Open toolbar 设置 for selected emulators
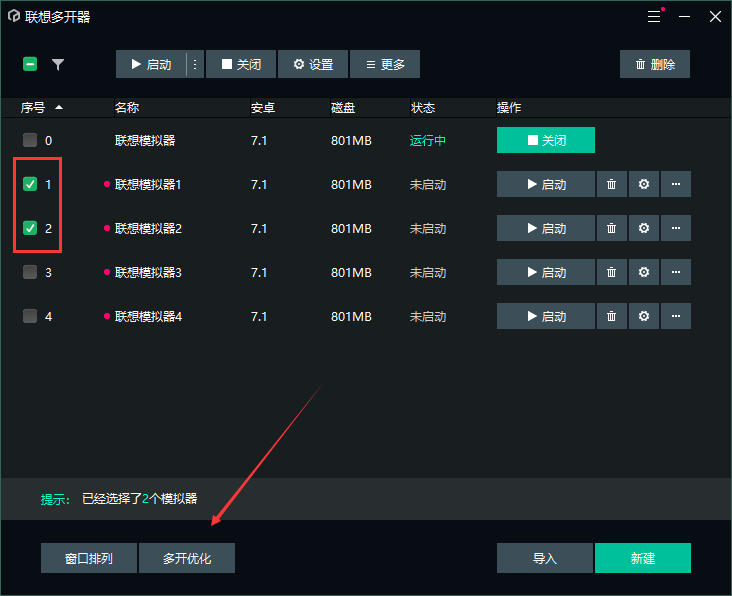The height and width of the screenshot is (596, 732). point(313,64)
